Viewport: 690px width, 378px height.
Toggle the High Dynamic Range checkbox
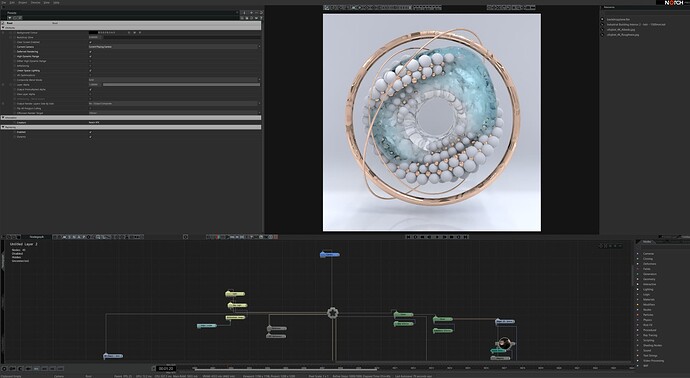click(91, 56)
